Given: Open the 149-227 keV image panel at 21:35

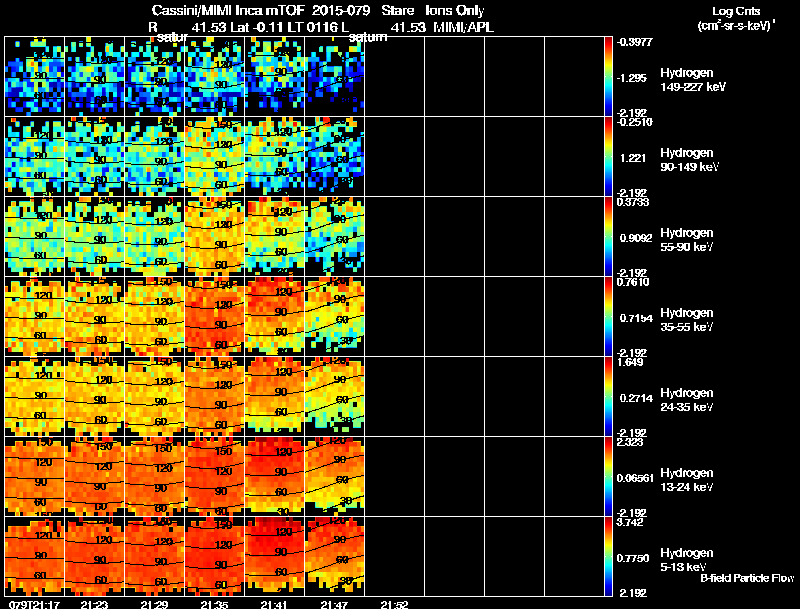Looking at the screenshot, I should (x=214, y=76).
